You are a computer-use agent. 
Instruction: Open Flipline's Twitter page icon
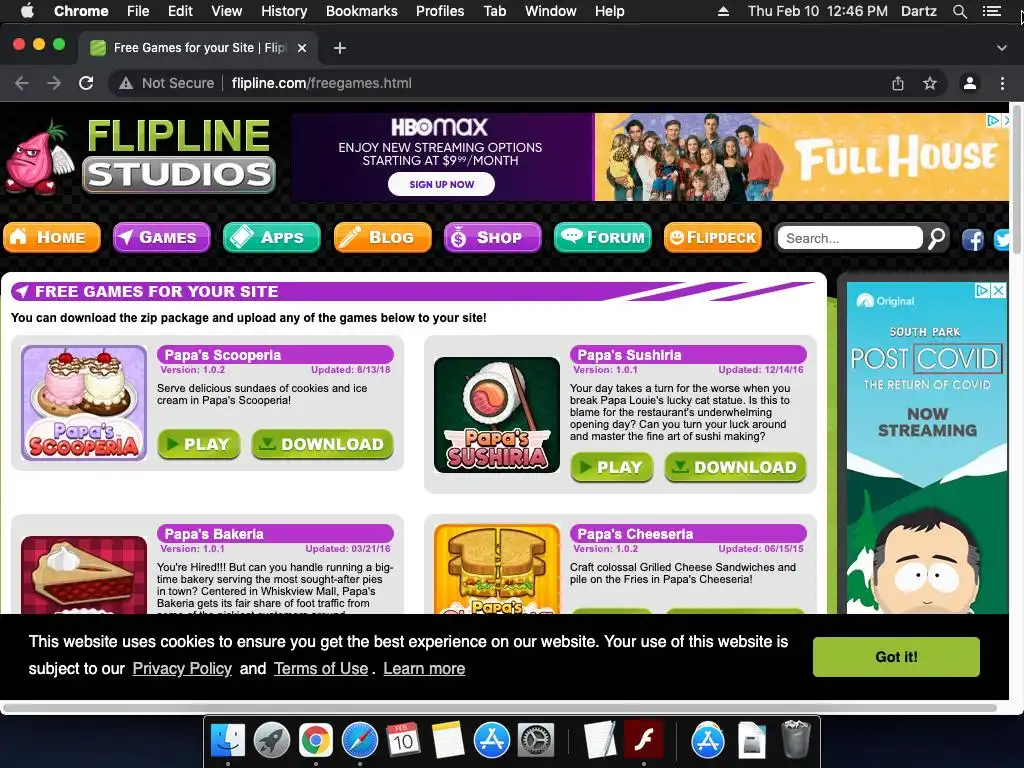[1002, 240]
